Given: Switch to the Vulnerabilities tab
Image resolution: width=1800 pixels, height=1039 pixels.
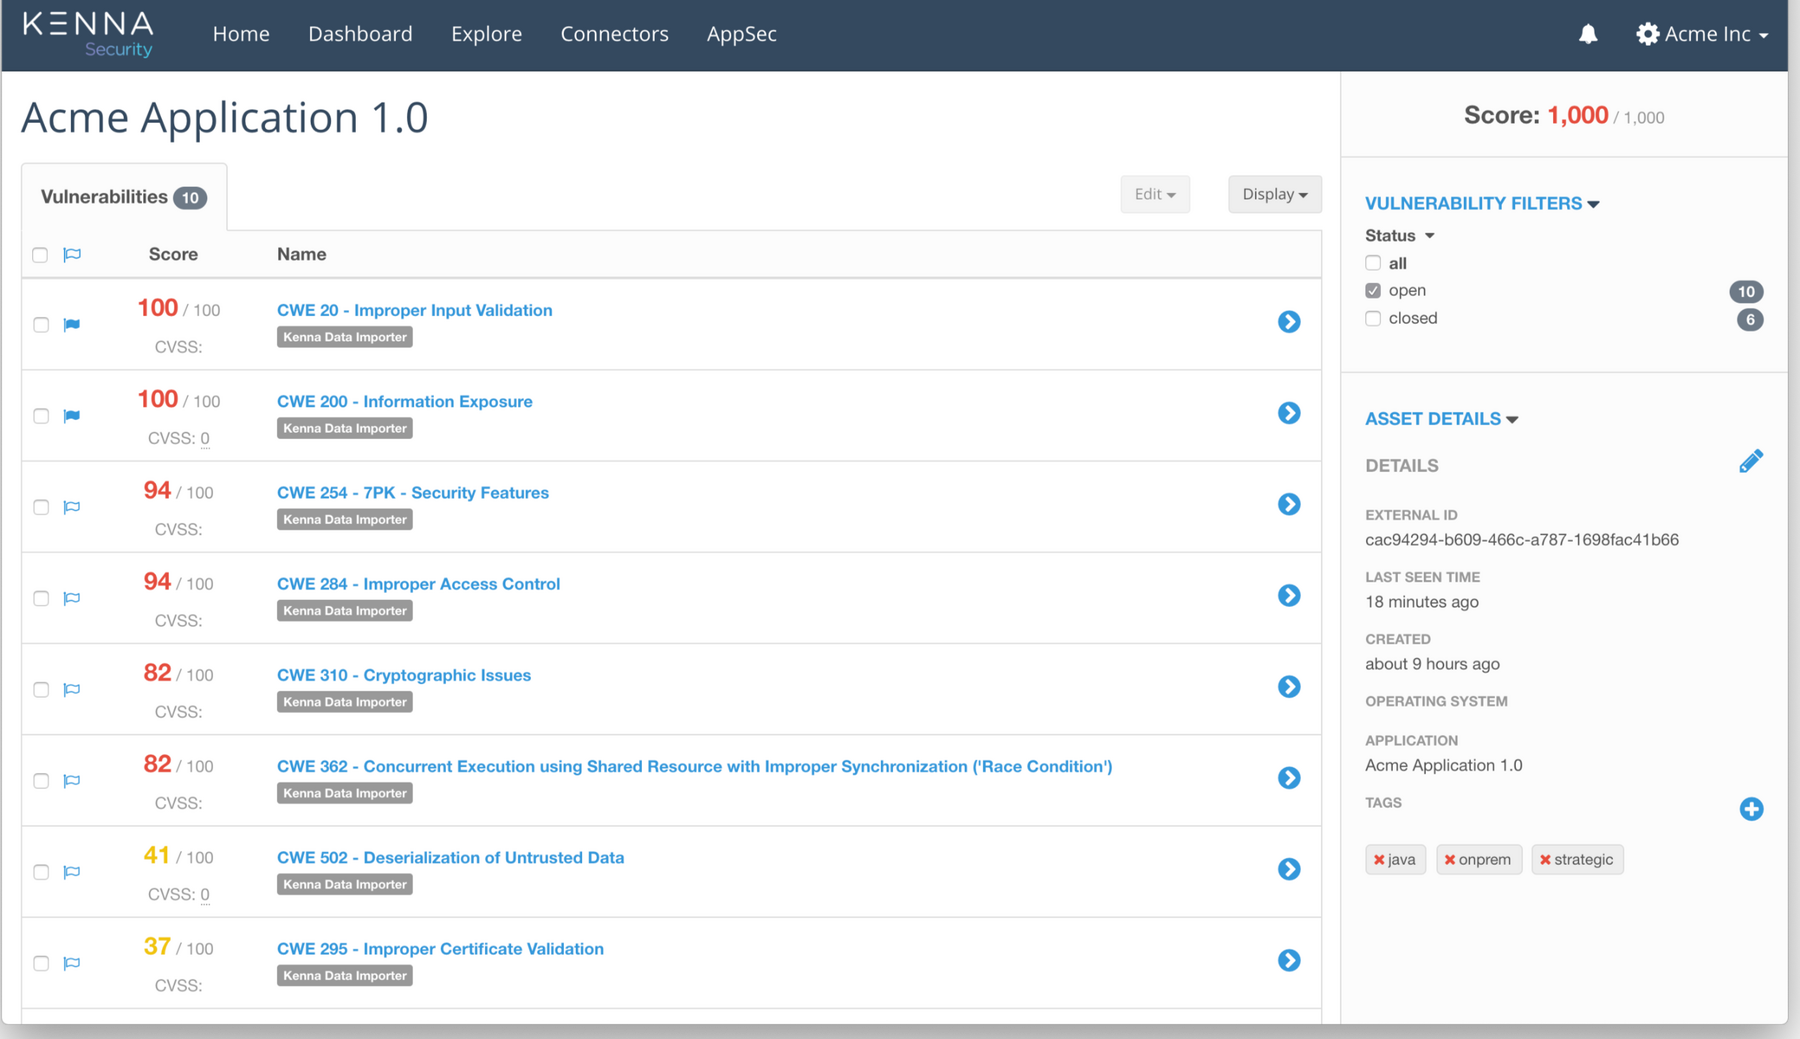Looking at the screenshot, I should coord(123,197).
